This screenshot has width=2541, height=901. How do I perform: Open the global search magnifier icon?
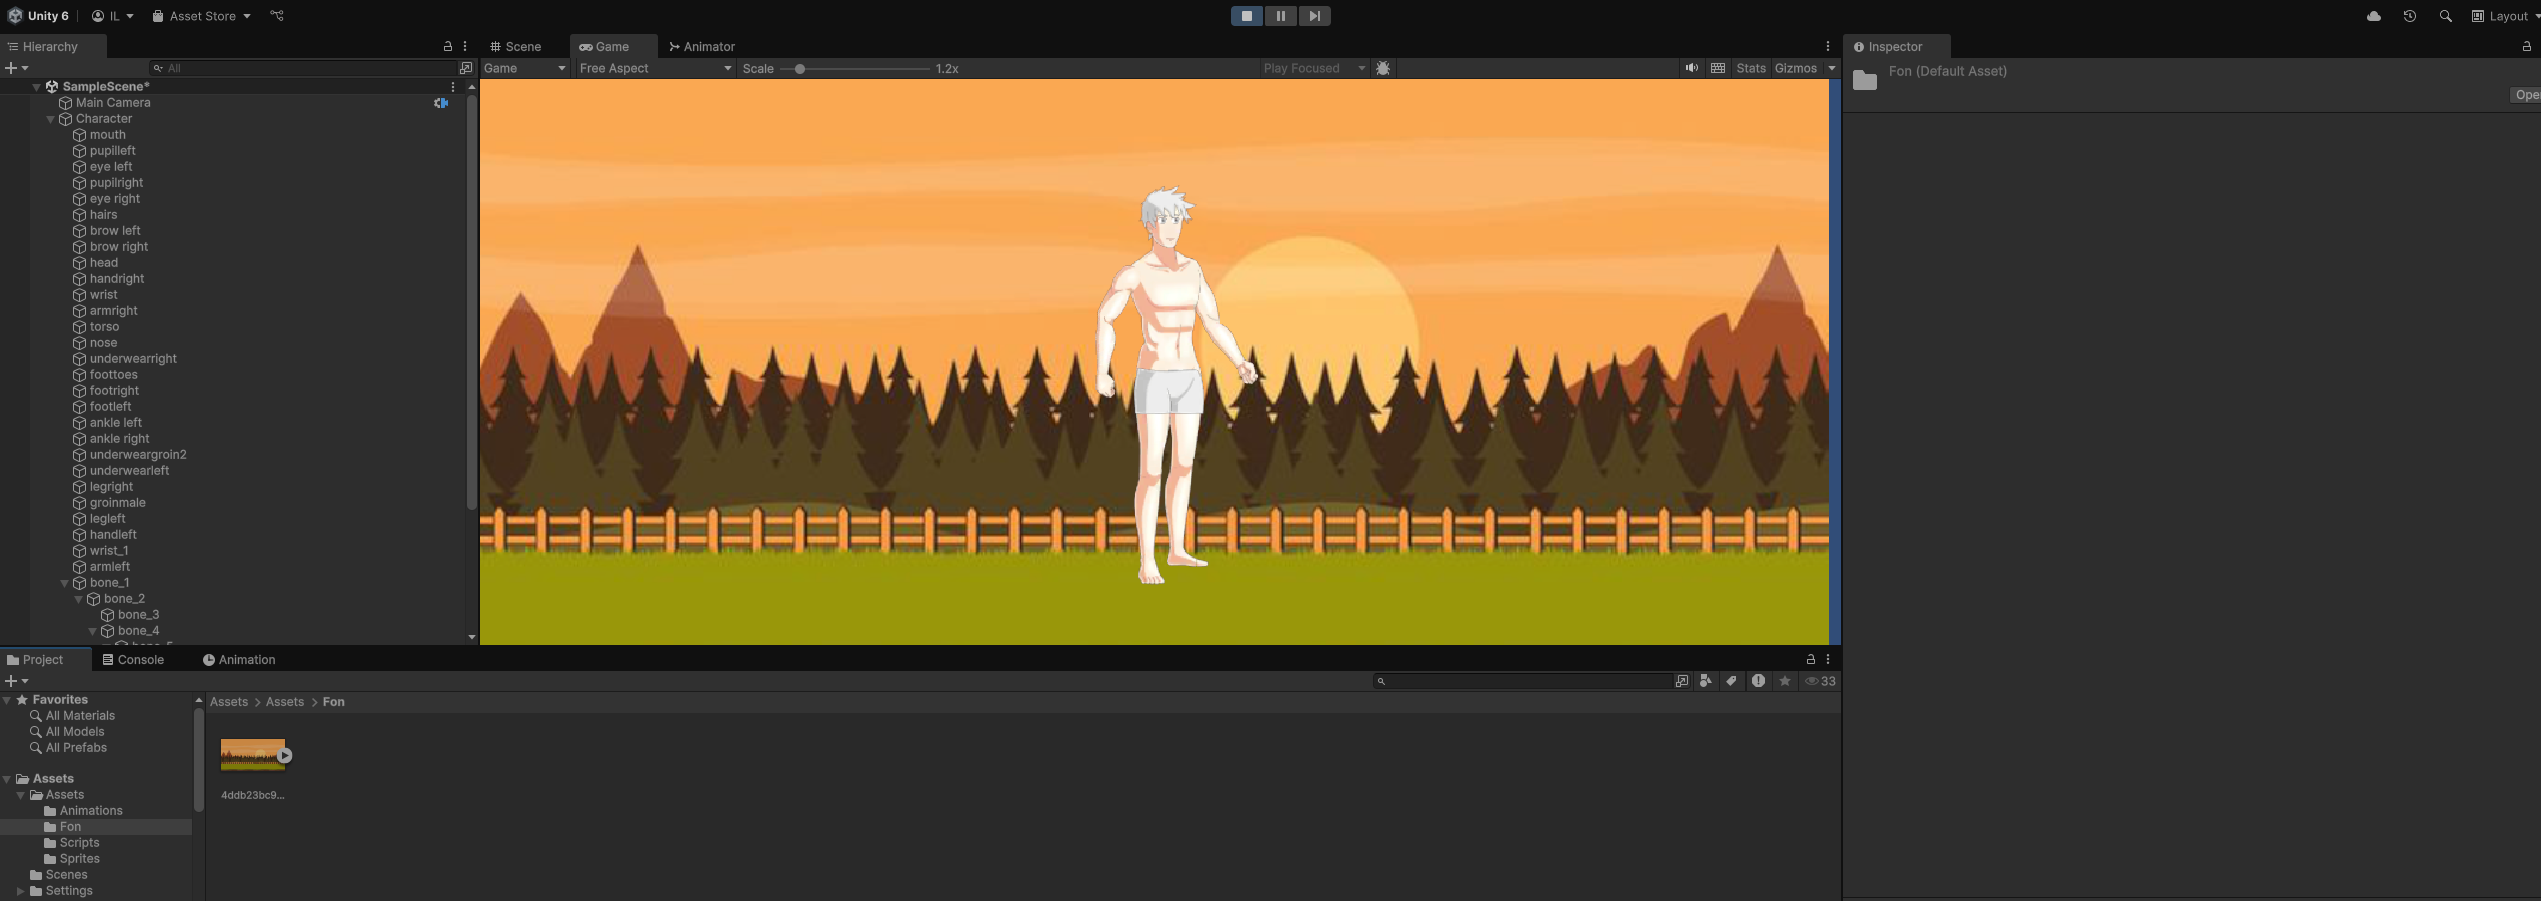[2445, 16]
